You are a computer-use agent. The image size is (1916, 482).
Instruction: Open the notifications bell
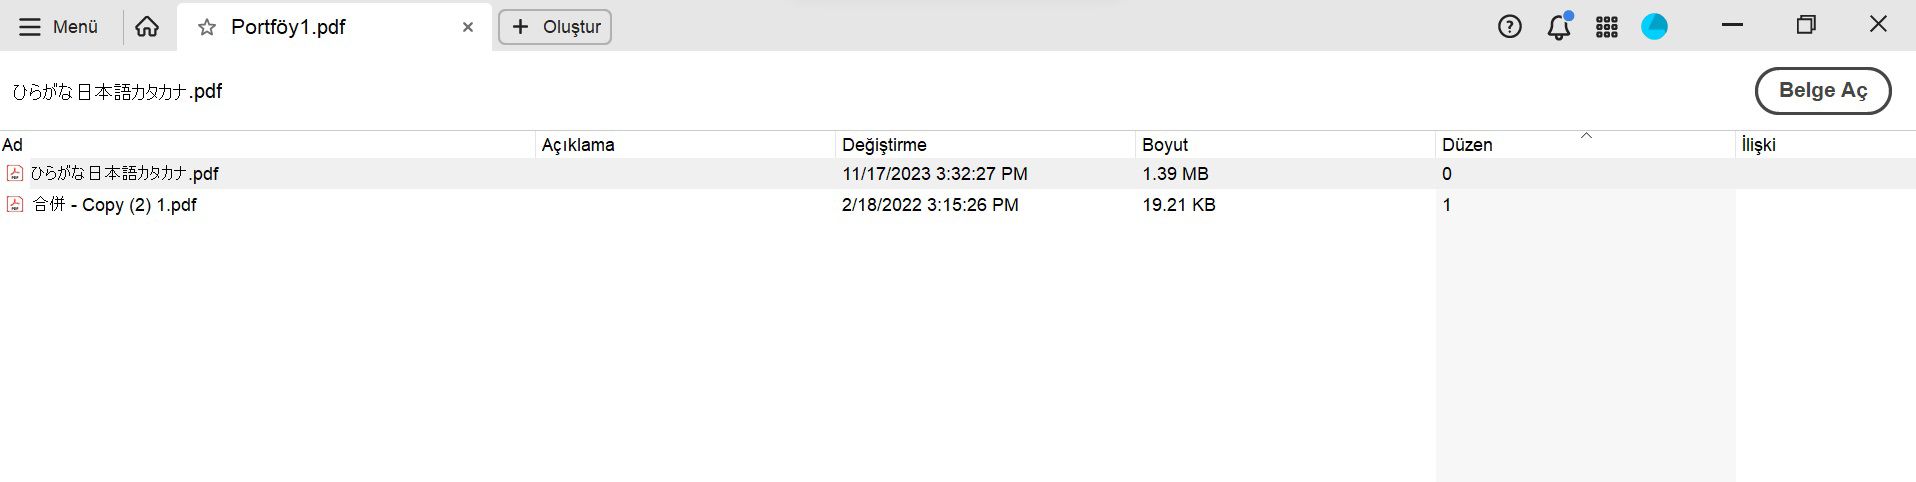click(x=1558, y=27)
